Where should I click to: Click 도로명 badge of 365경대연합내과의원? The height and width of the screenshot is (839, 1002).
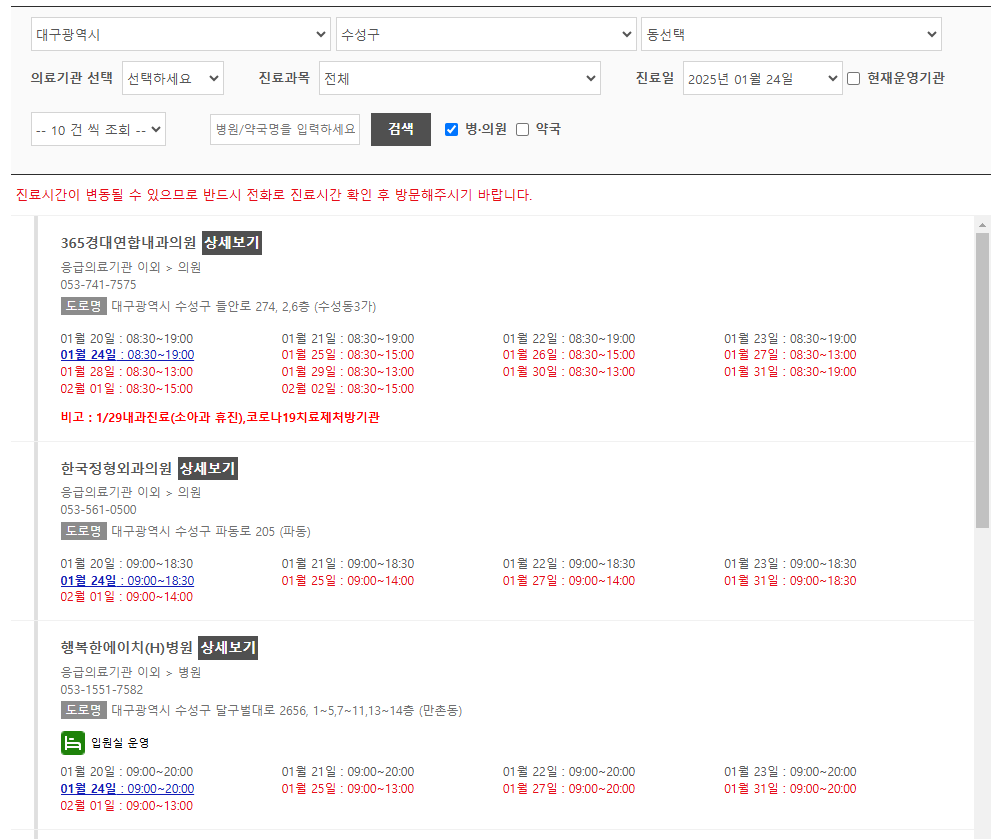[x=84, y=306]
